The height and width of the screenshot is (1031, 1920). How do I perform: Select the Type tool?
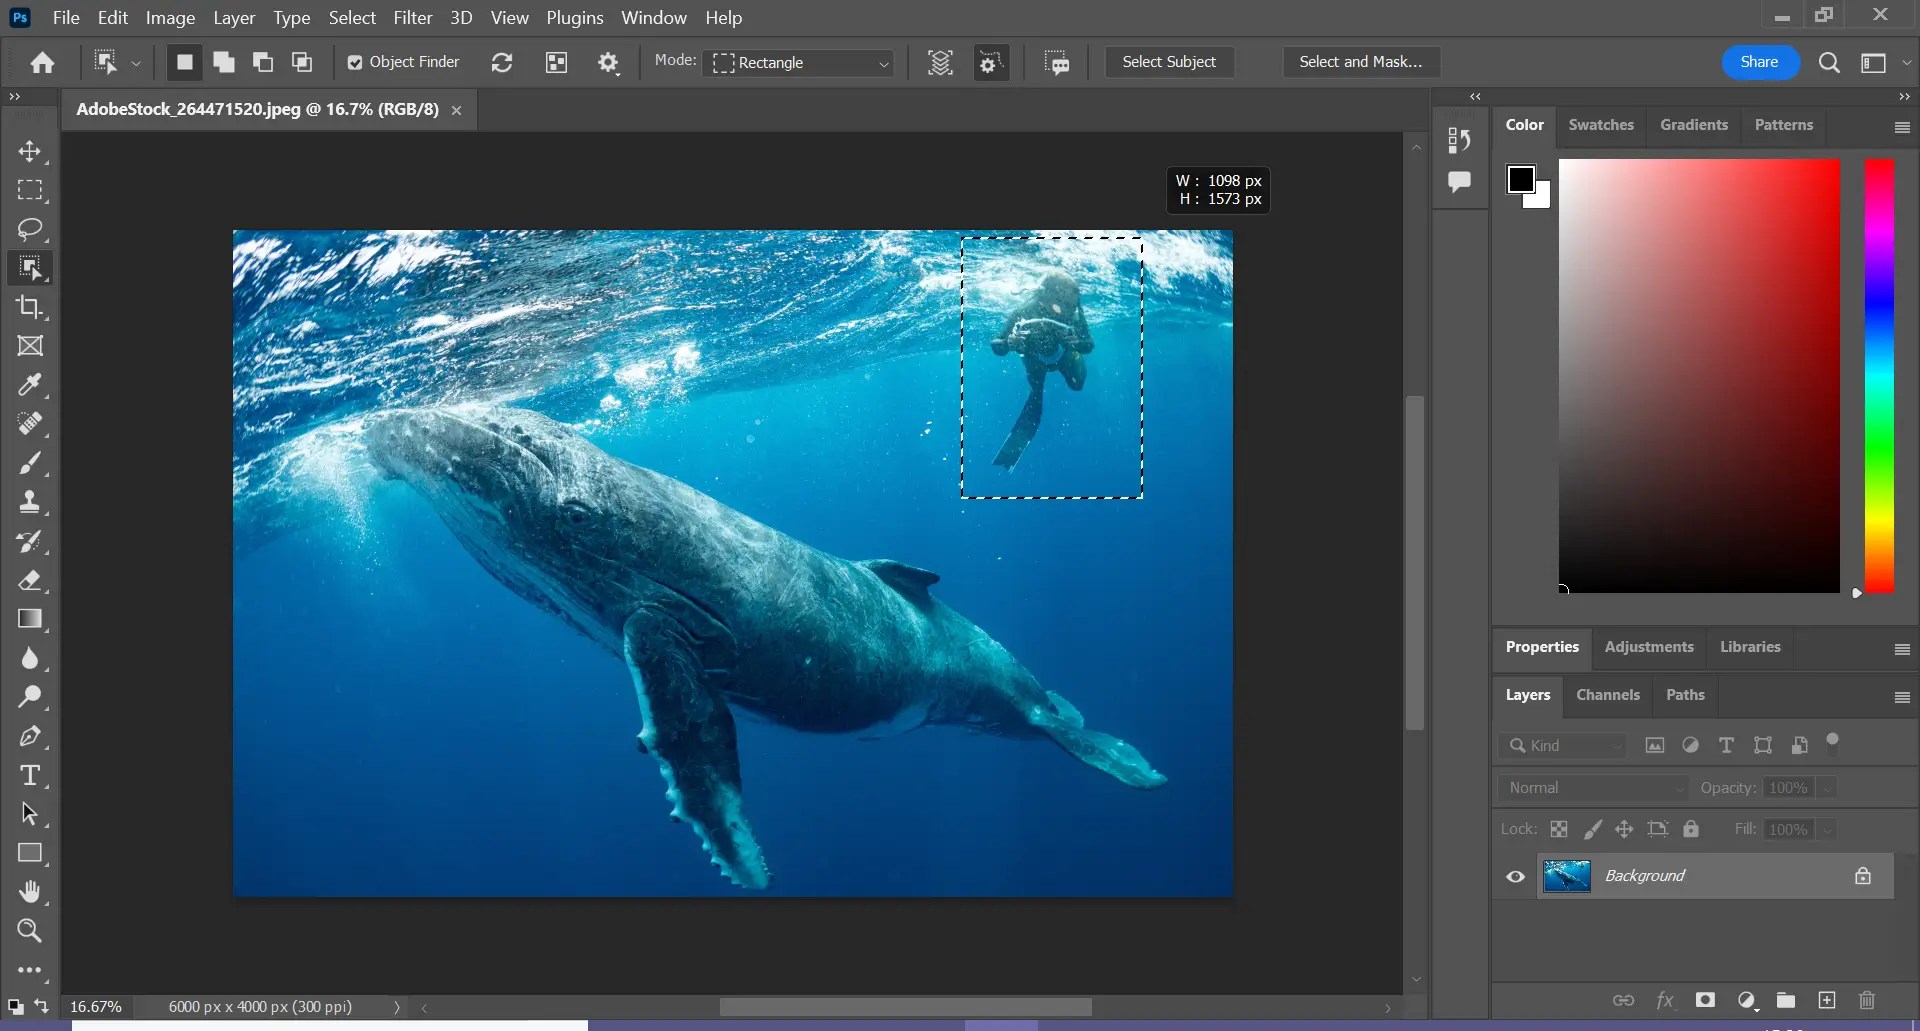30,774
